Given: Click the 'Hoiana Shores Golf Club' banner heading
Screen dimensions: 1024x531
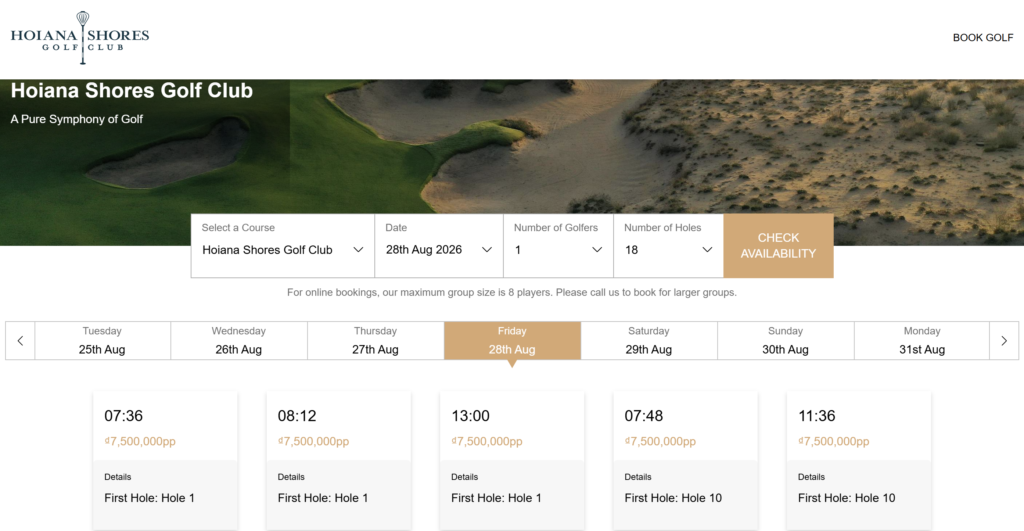Looking at the screenshot, I should click(132, 91).
